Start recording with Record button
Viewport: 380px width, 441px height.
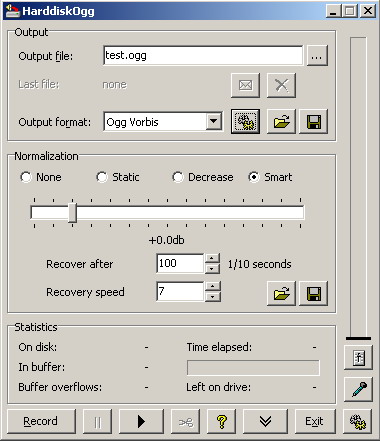point(41,422)
